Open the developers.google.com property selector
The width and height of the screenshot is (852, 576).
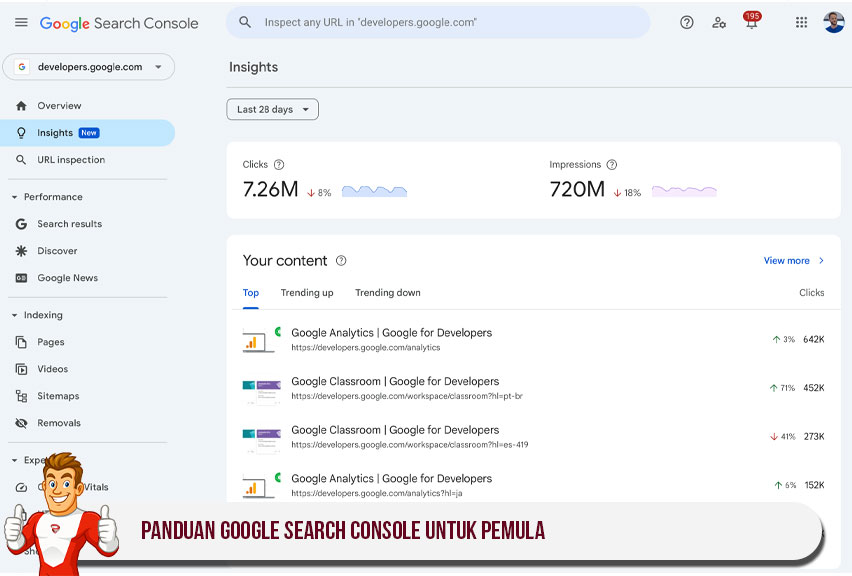click(89, 67)
